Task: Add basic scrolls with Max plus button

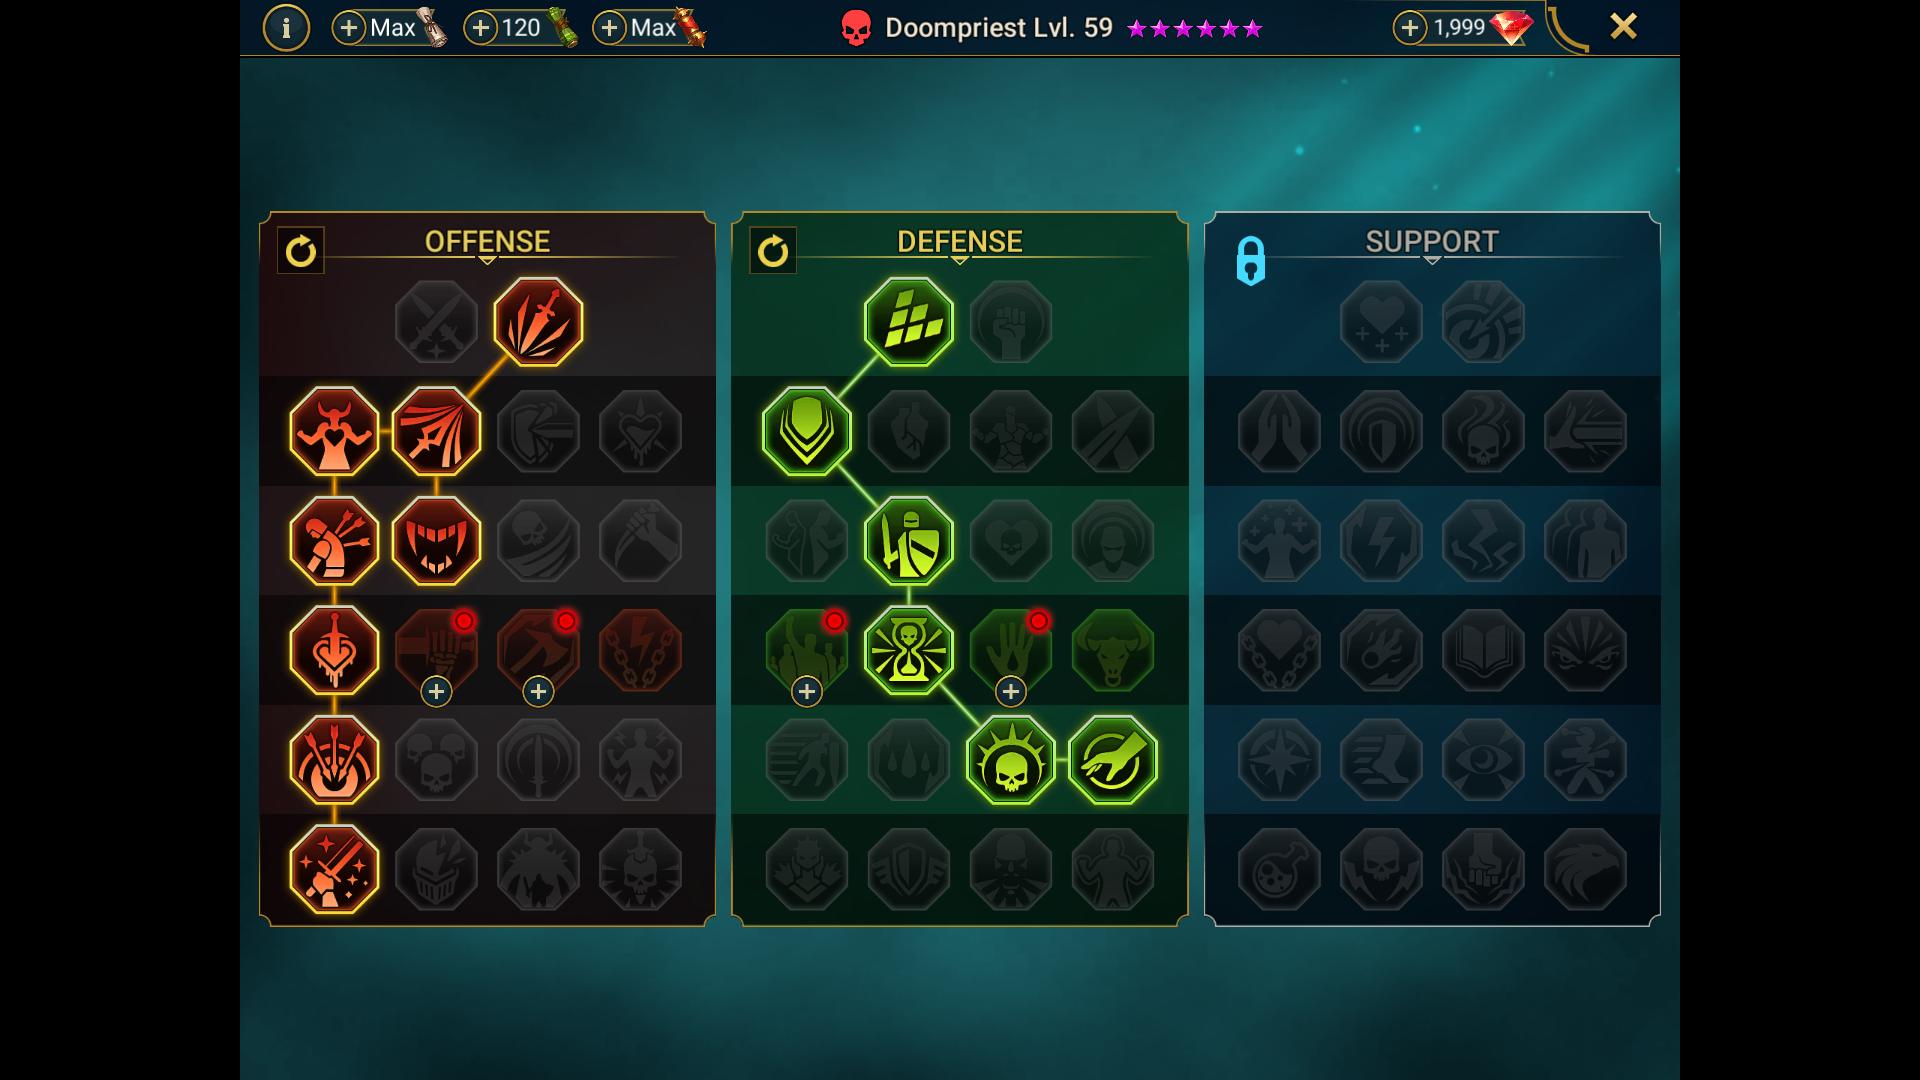Action: click(x=348, y=28)
